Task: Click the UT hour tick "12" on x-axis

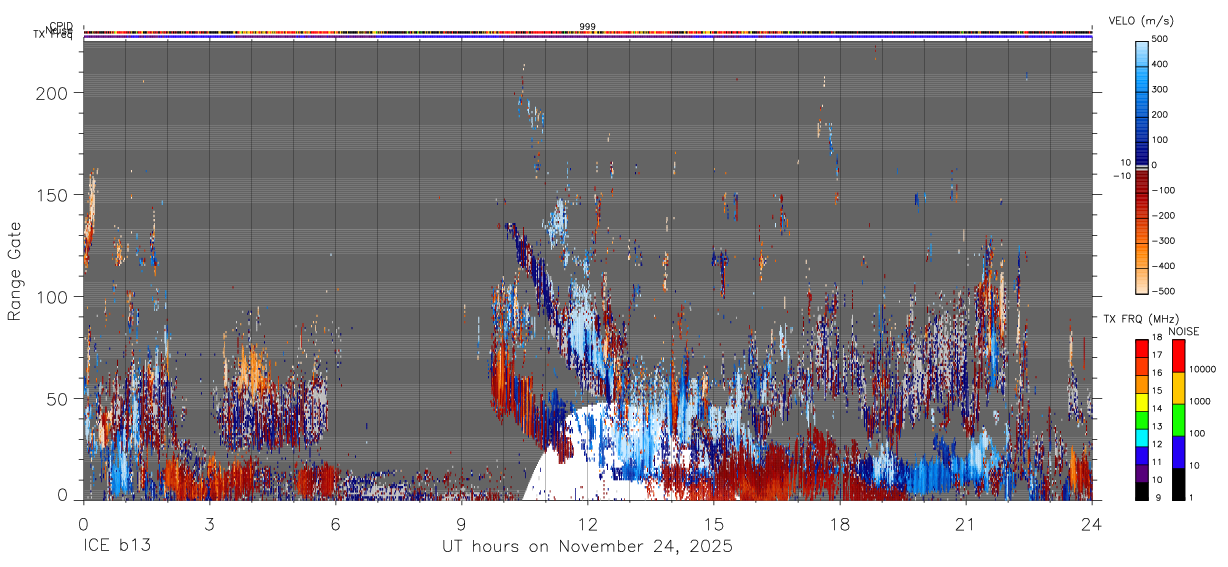Action: (x=587, y=523)
